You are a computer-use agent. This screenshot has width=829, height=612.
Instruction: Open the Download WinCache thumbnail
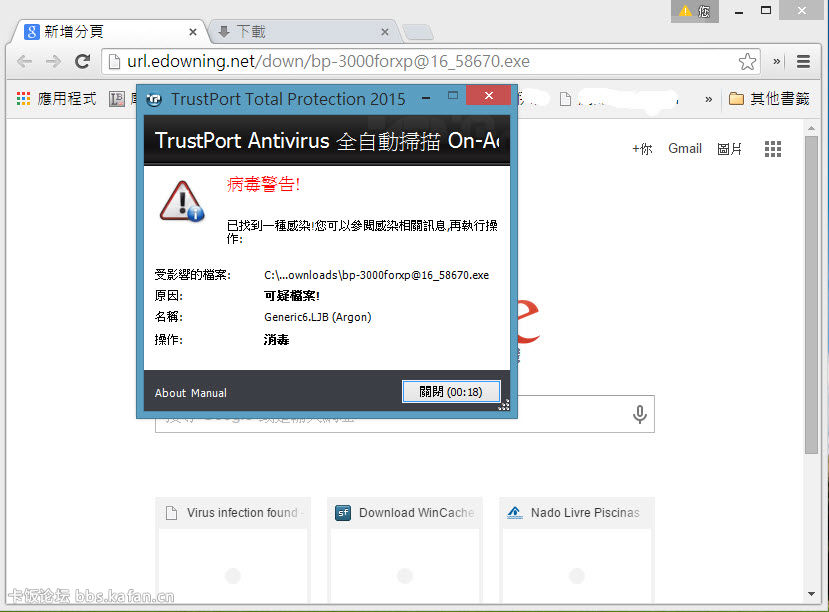click(x=405, y=550)
